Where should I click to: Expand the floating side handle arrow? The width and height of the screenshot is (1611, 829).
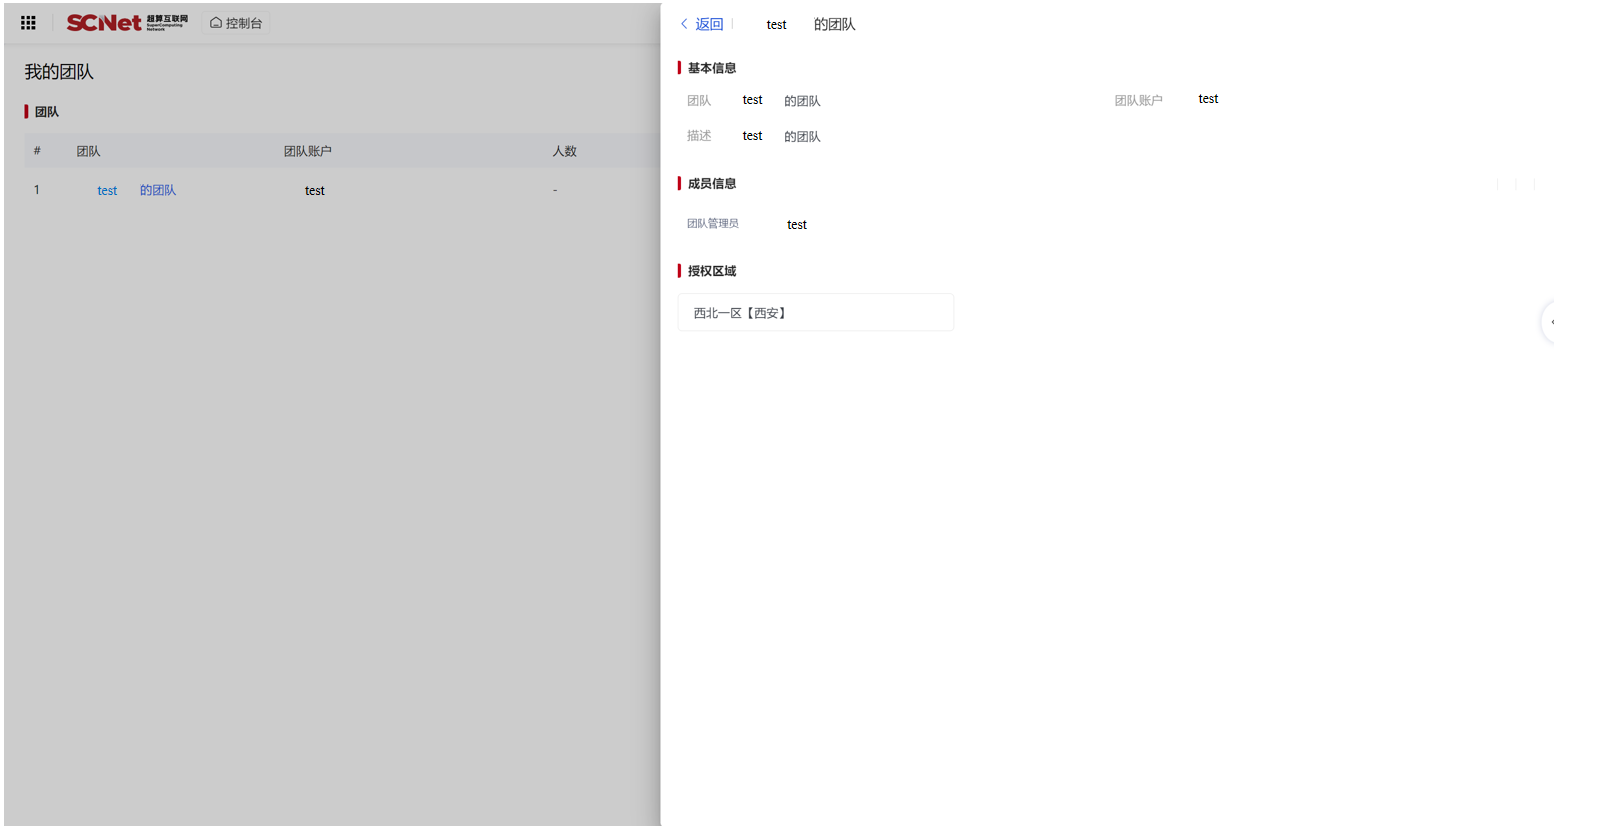pos(1552,322)
